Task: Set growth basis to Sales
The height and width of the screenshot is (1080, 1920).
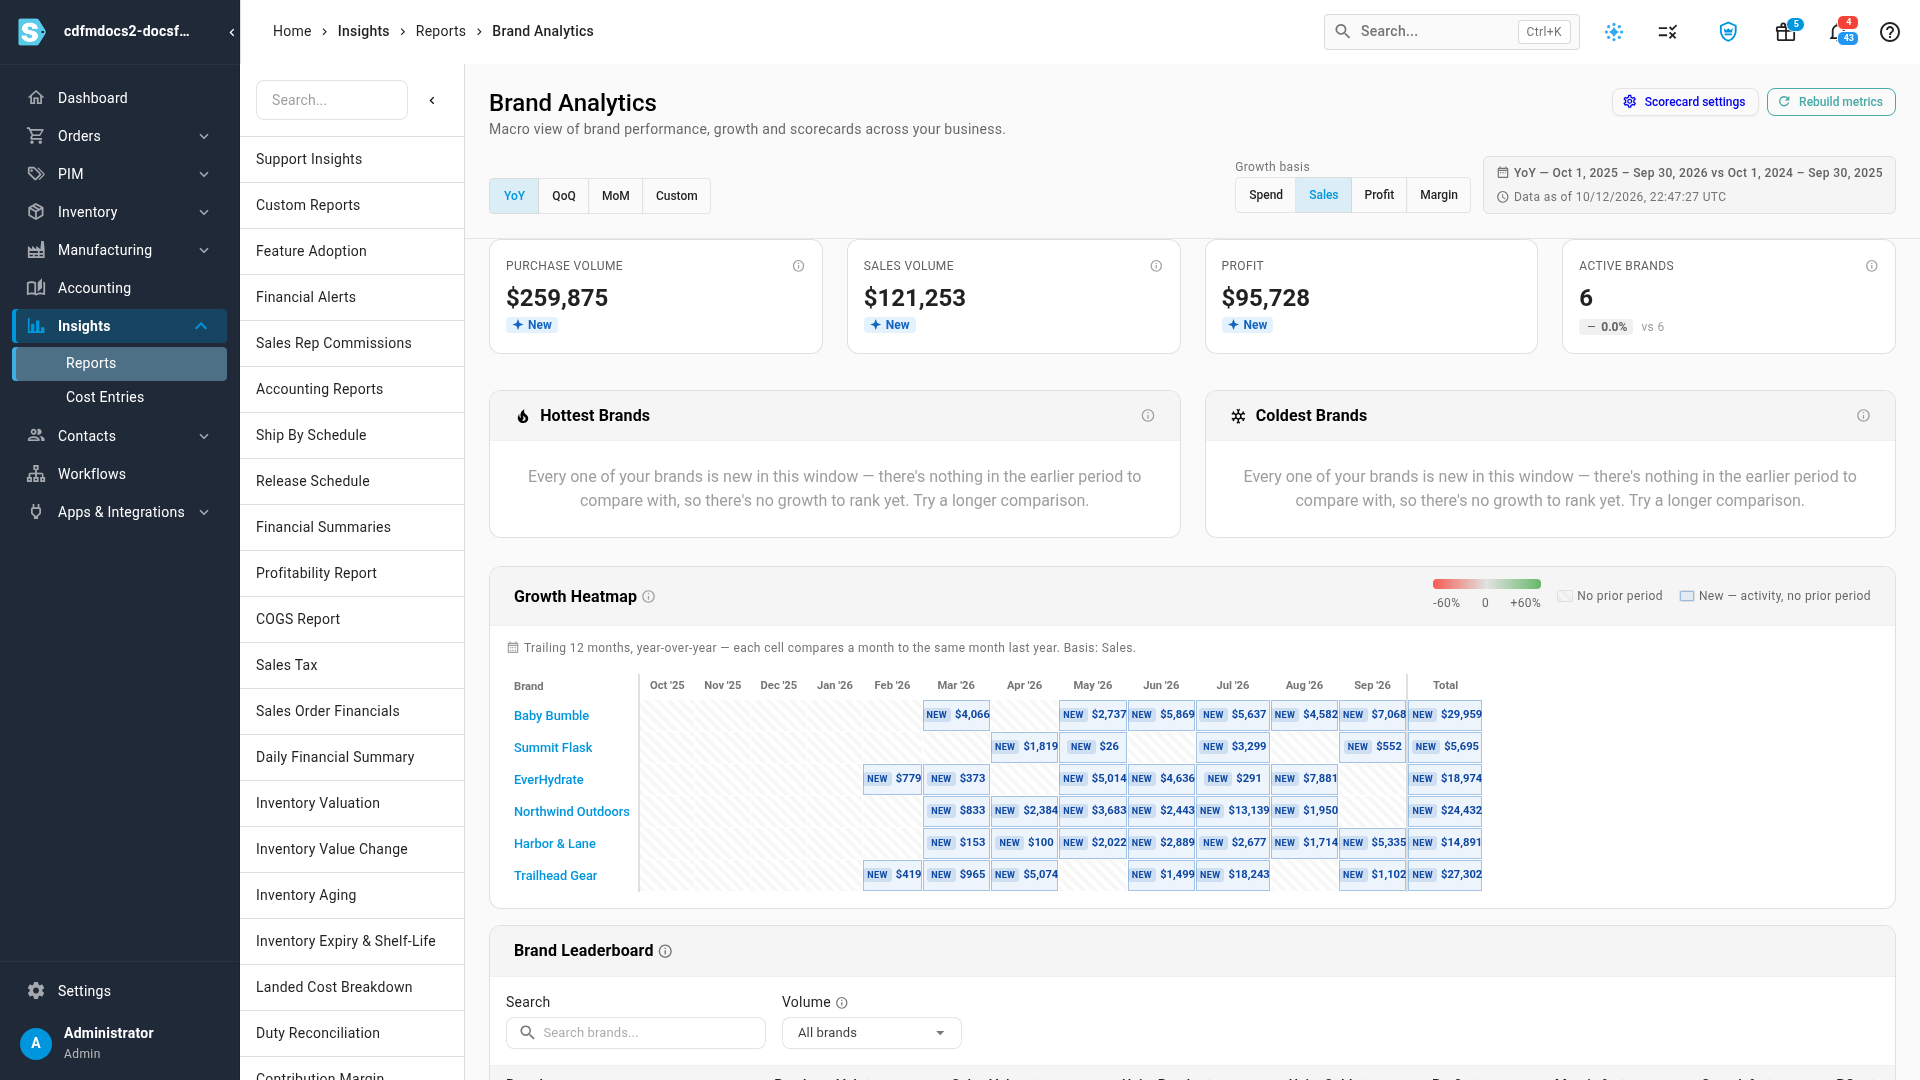Action: tap(1323, 195)
